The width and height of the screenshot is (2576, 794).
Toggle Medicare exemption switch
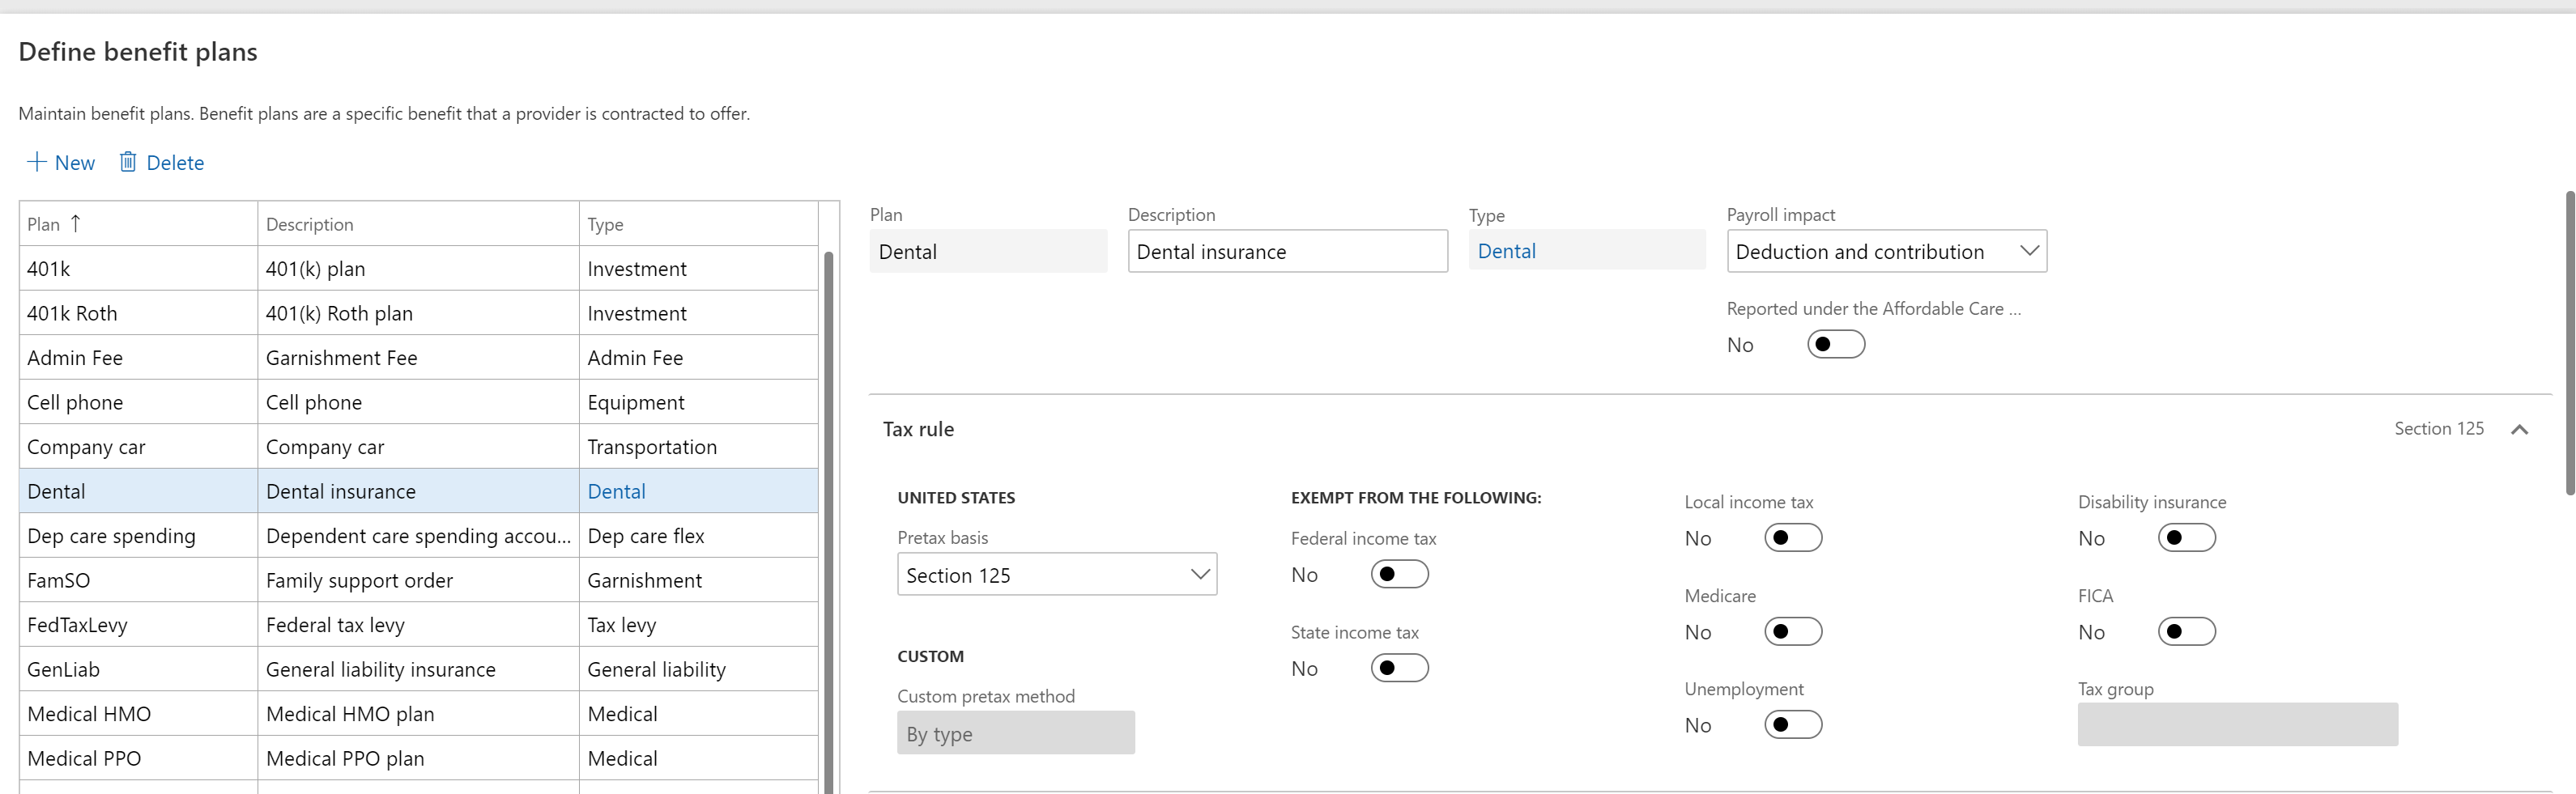pos(1793,632)
